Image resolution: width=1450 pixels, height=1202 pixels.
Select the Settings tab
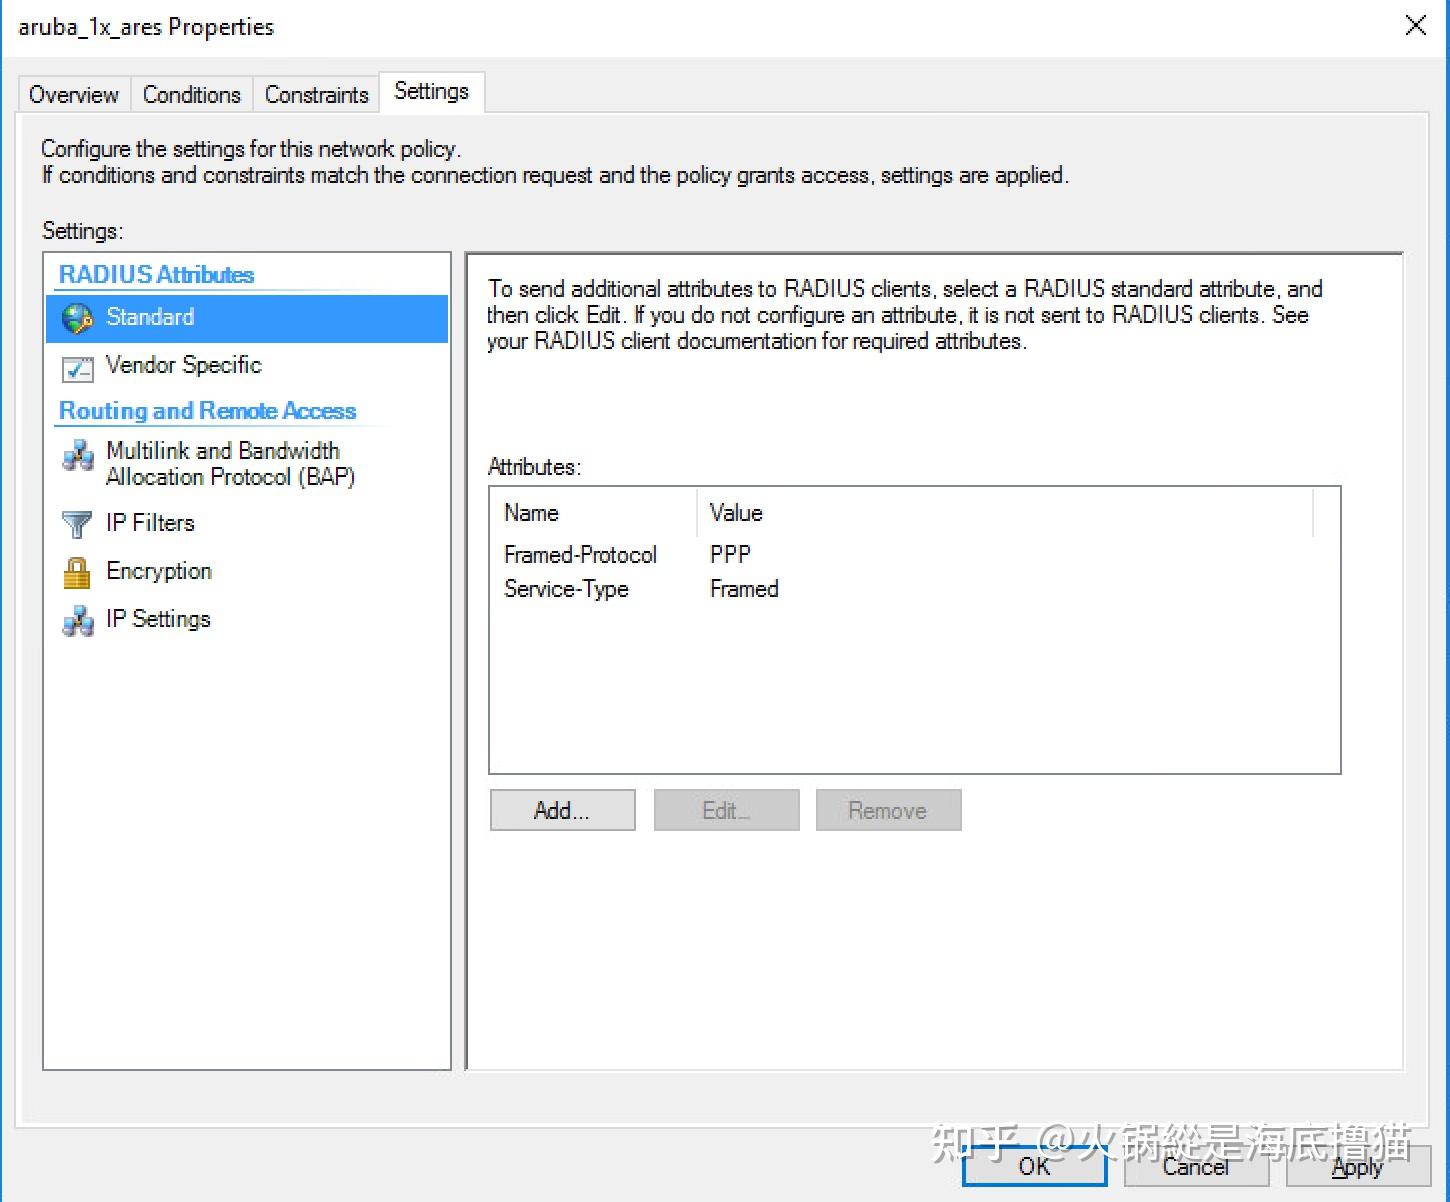click(x=431, y=91)
